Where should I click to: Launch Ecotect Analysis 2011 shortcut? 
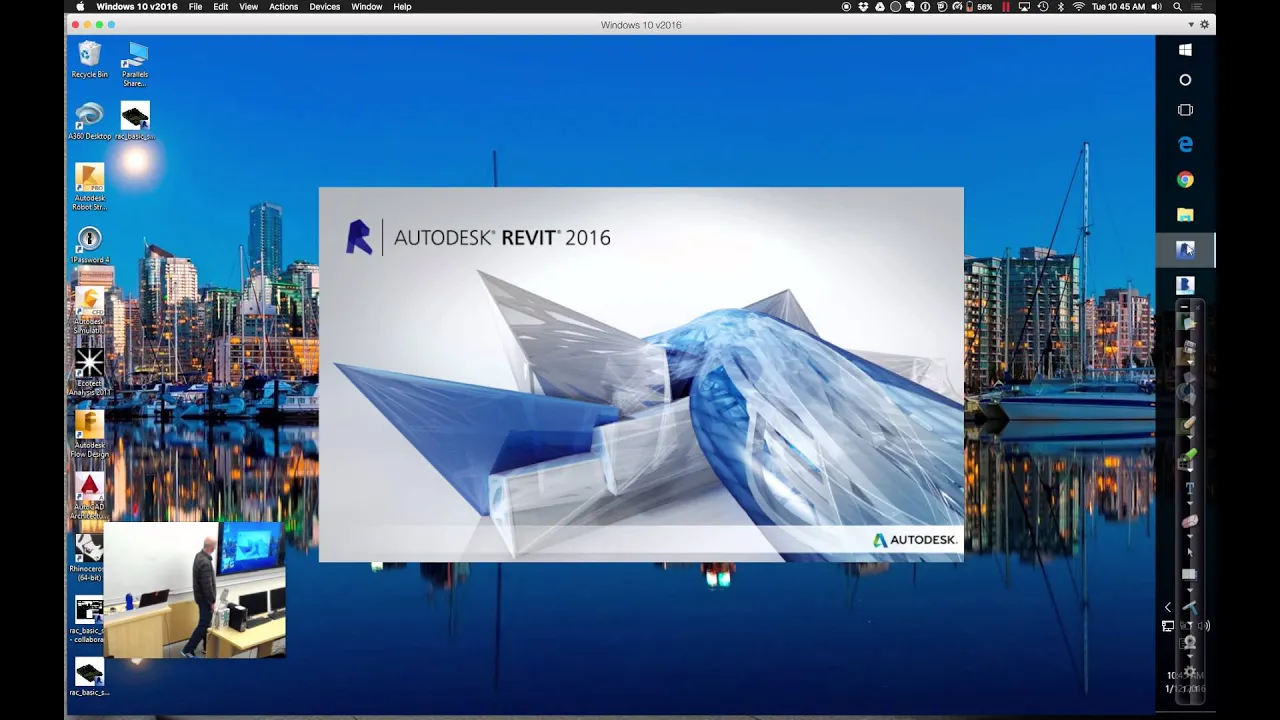click(89, 373)
